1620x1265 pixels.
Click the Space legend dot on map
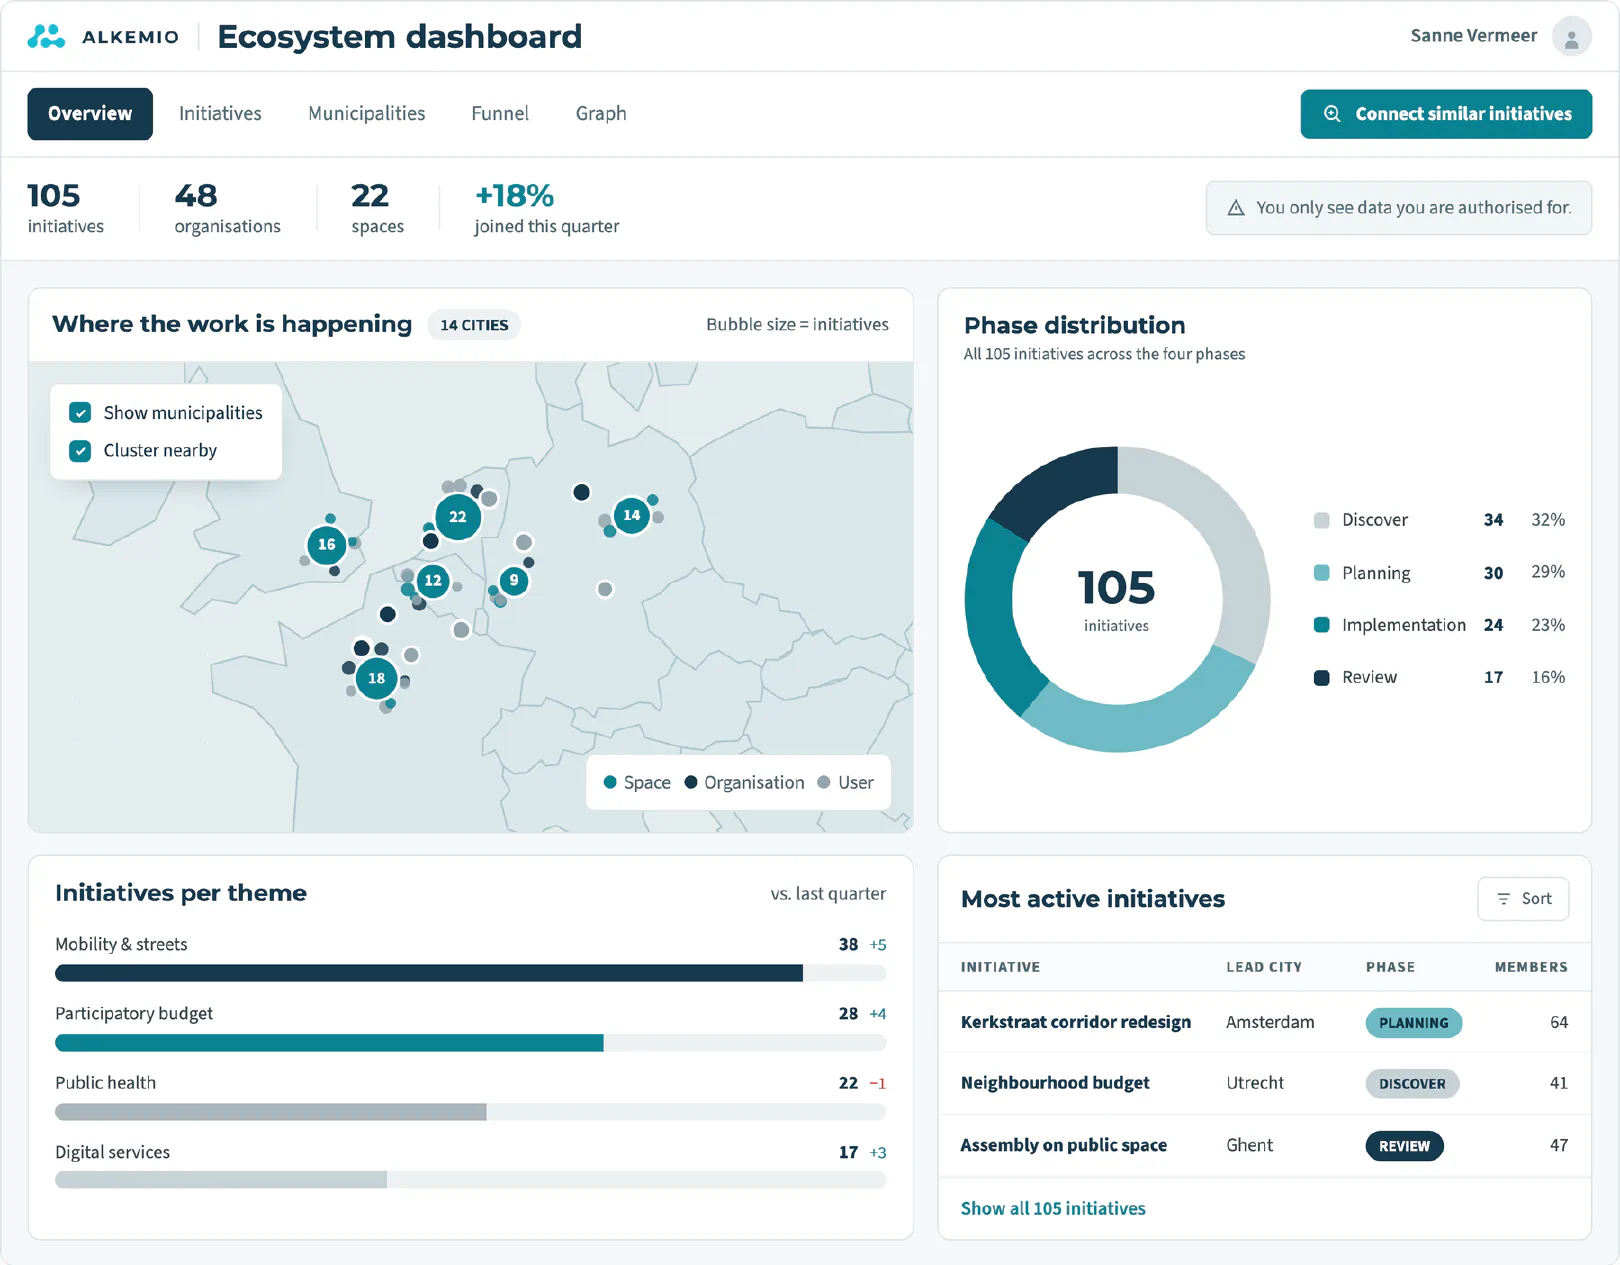610,782
